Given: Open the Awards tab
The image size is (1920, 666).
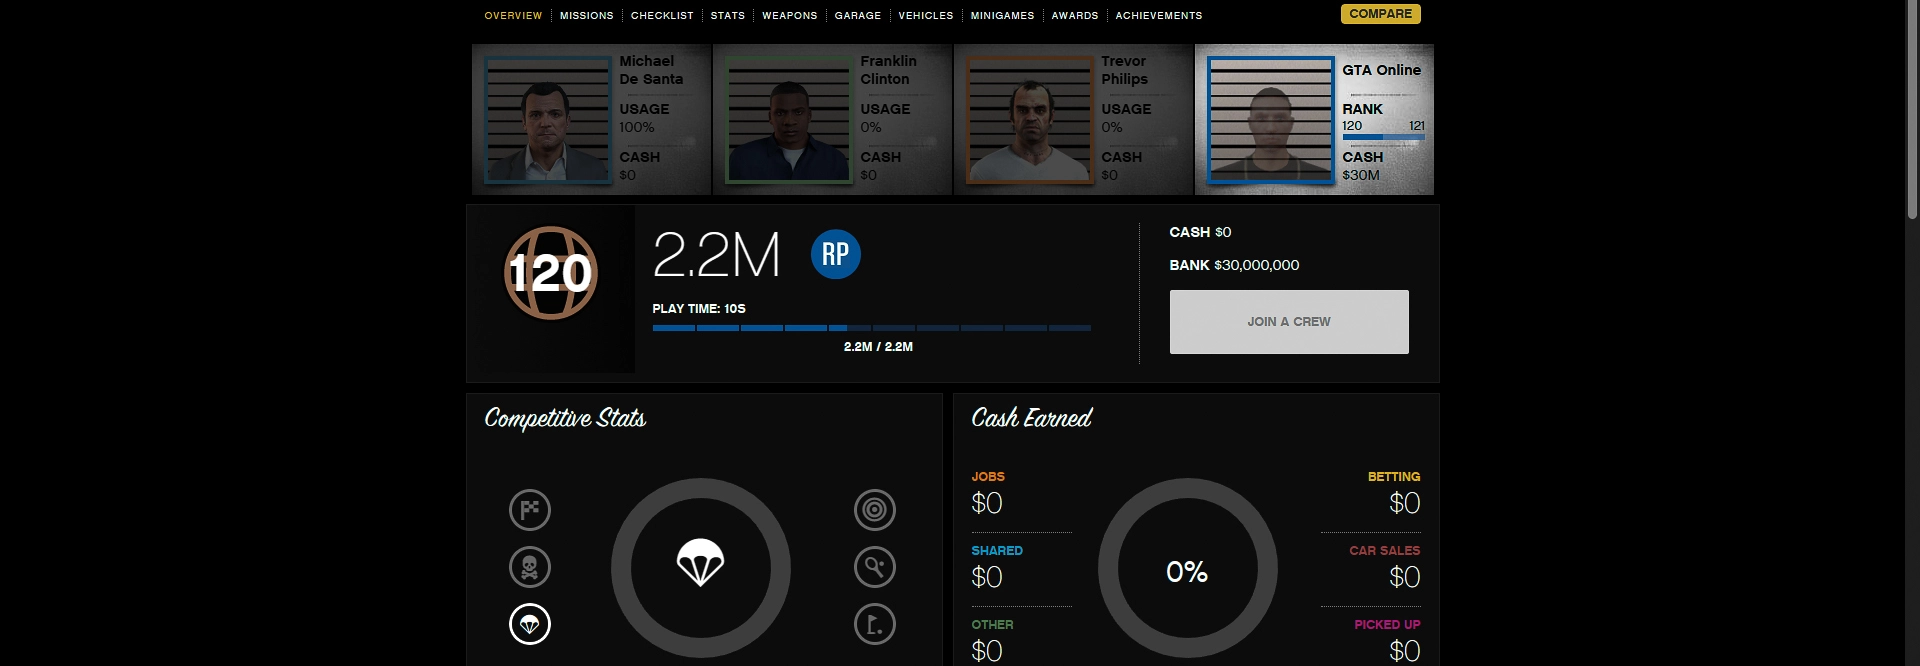Looking at the screenshot, I should click(1075, 16).
